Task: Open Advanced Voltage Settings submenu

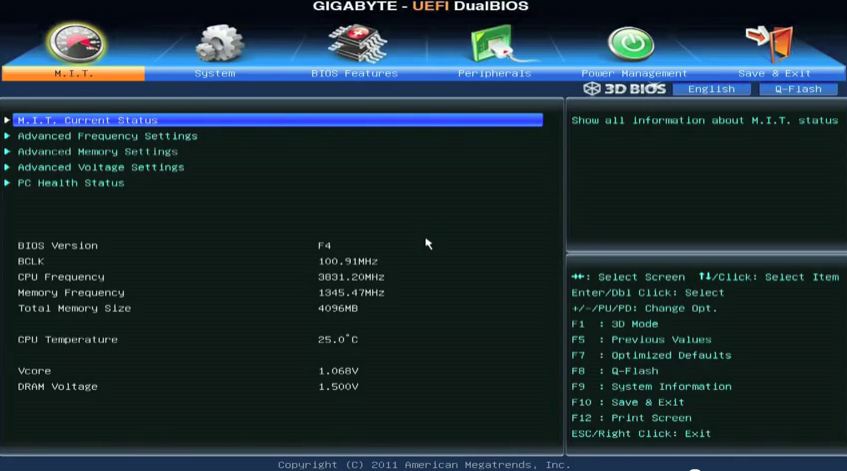Action: click(x=100, y=167)
